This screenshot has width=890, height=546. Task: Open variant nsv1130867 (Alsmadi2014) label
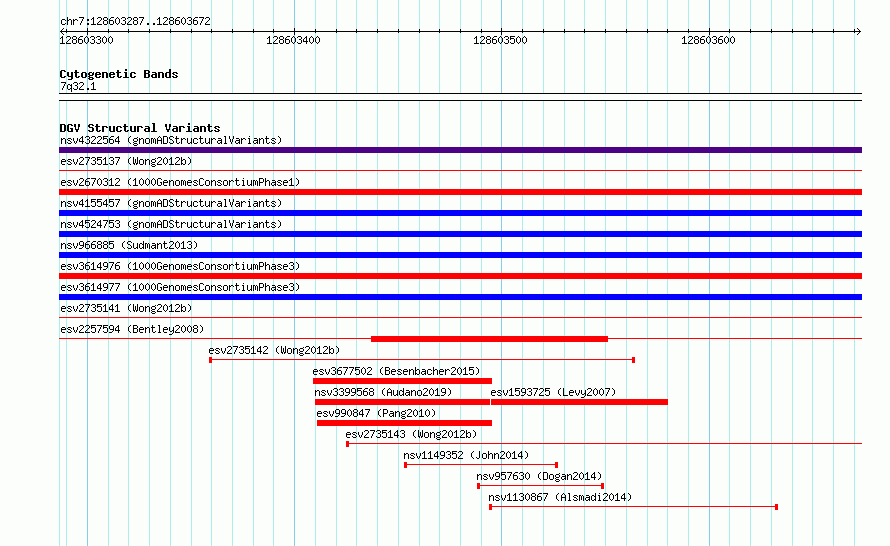point(560,497)
